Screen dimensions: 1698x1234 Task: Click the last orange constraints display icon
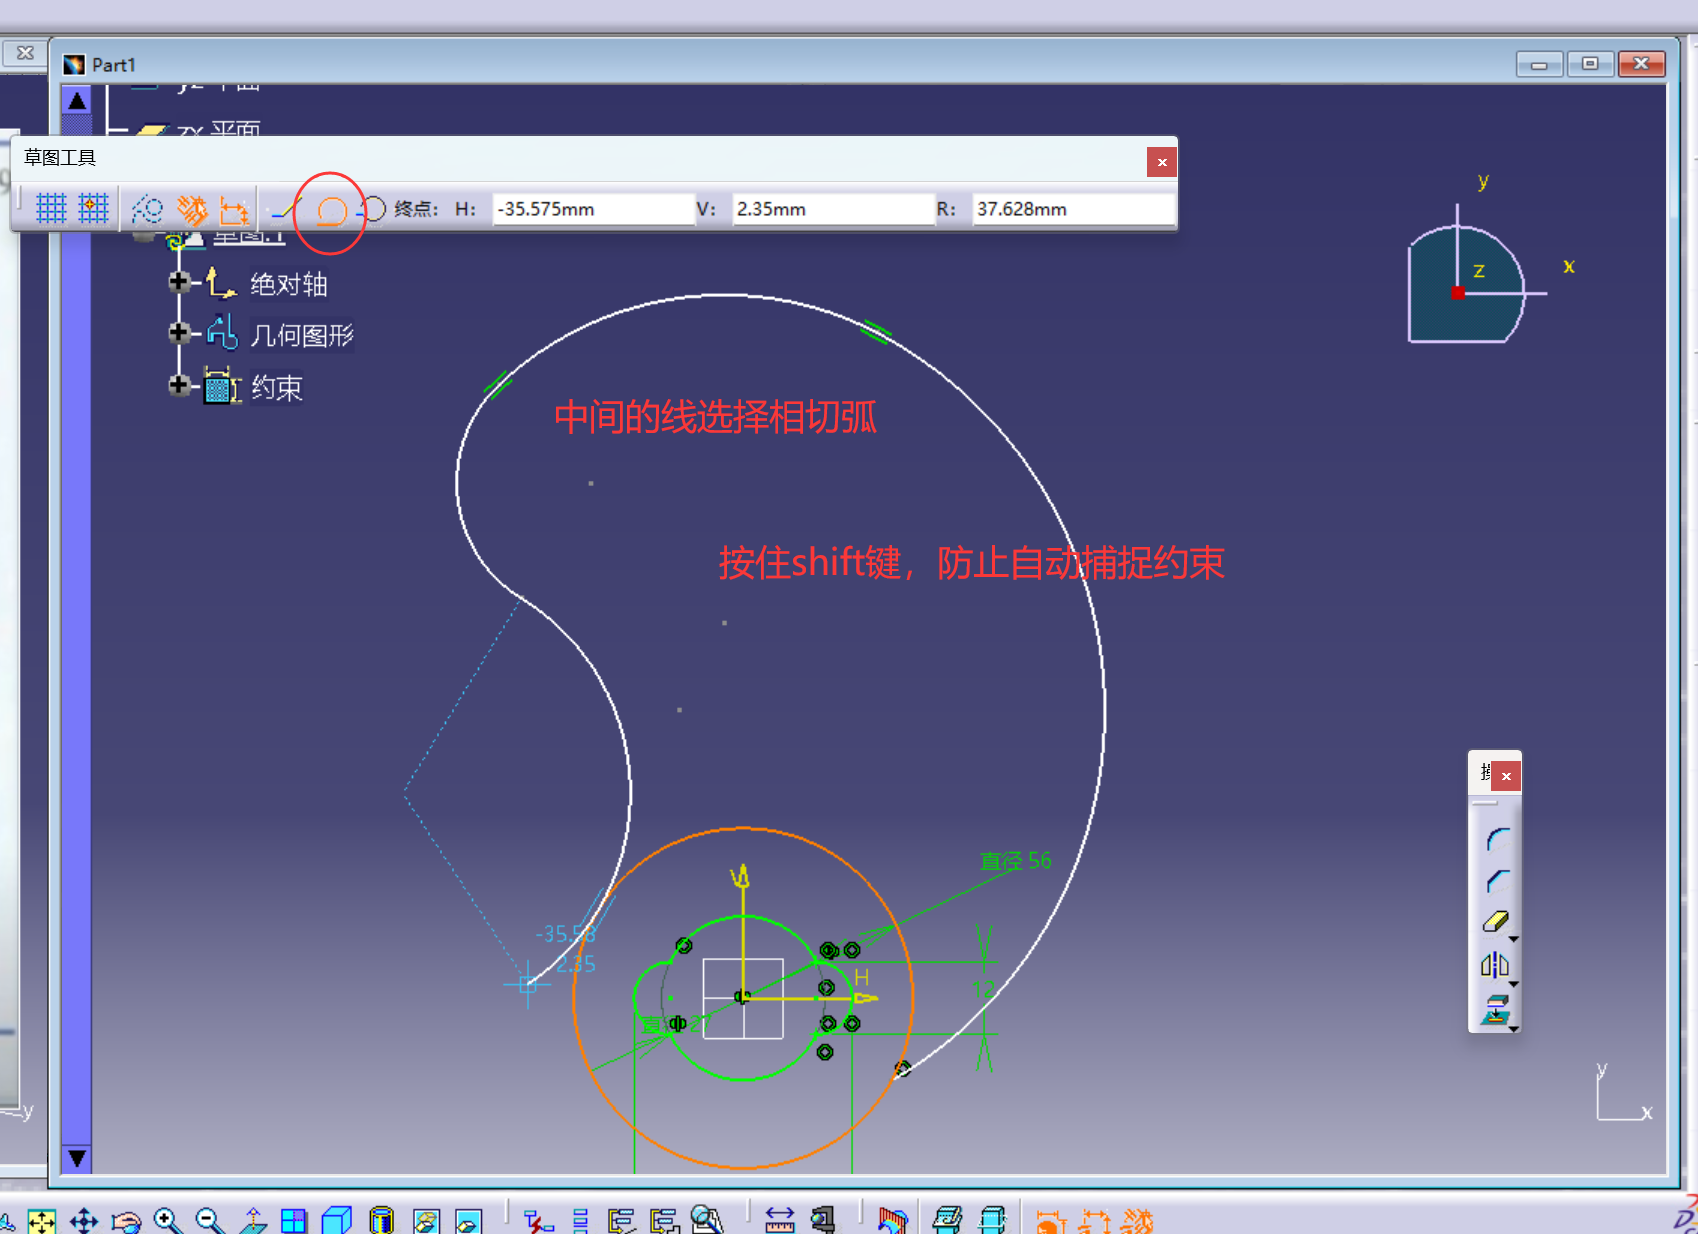[x=1137, y=1221]
